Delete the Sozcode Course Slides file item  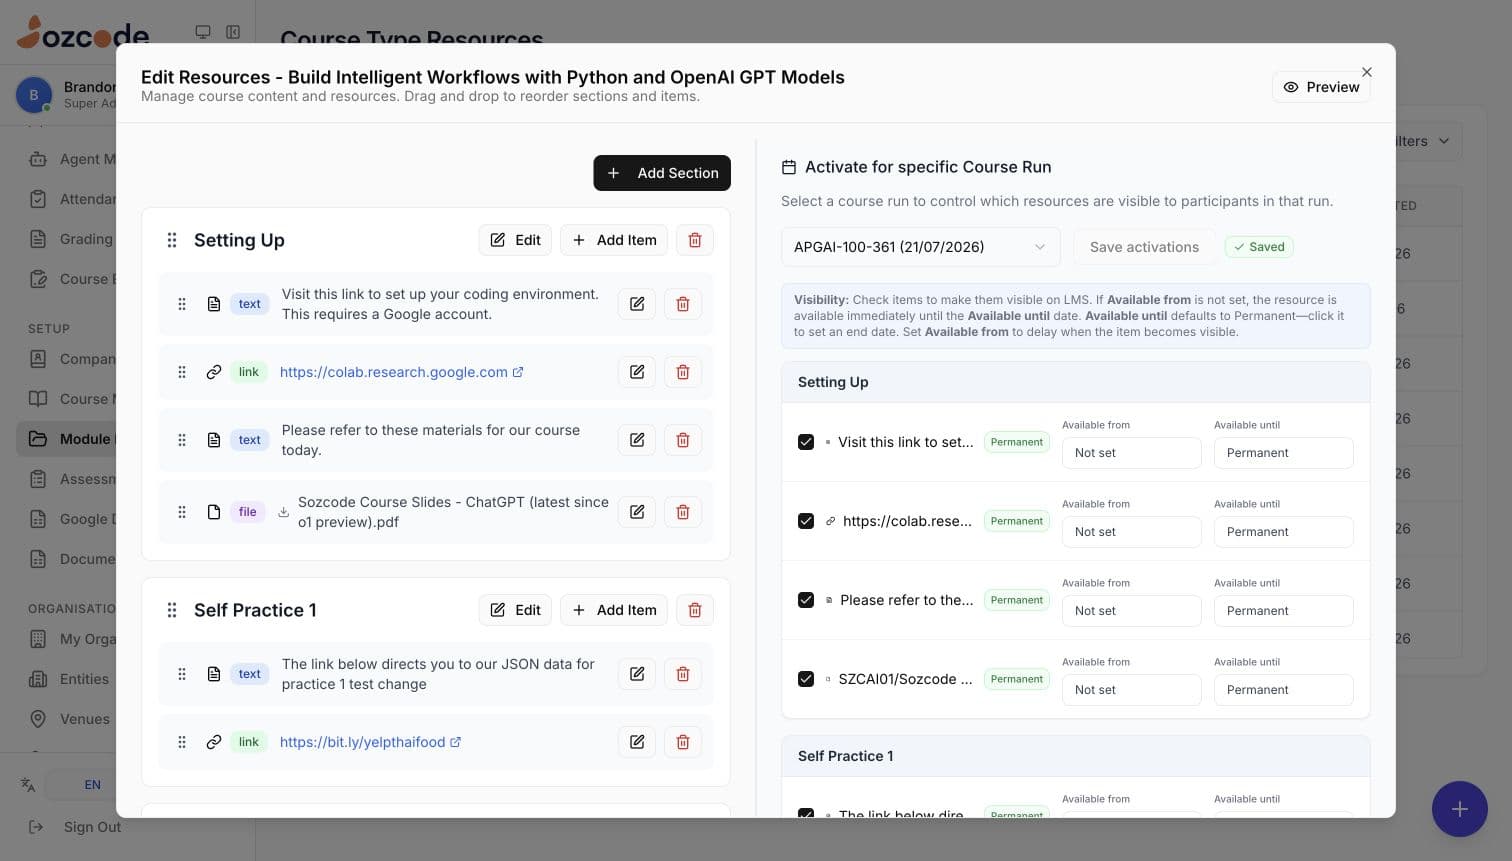(x=683, y=512)
